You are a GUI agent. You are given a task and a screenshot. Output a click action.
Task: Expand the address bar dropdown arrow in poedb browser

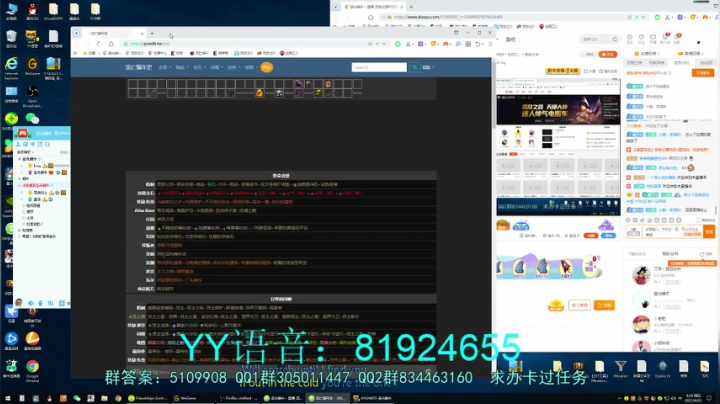tap(384, 44)
